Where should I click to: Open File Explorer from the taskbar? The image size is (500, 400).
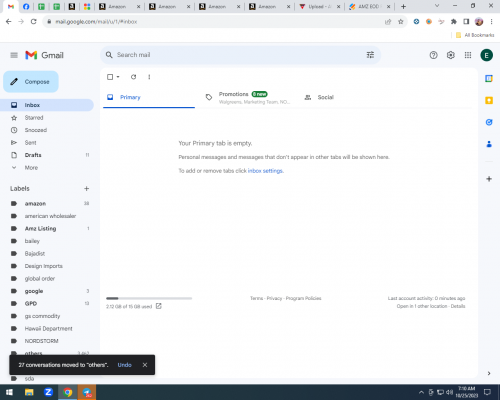pos(29,392)
